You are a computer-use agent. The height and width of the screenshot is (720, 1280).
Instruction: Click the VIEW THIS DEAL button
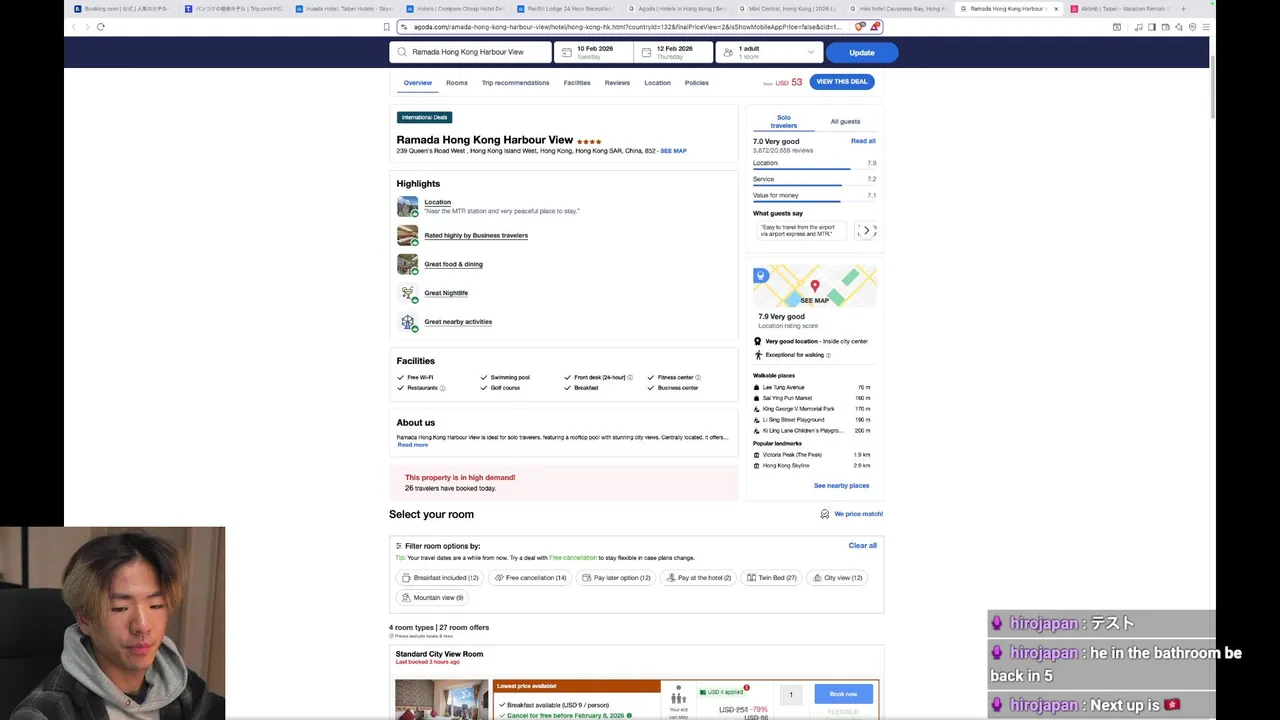pos(842,82)
